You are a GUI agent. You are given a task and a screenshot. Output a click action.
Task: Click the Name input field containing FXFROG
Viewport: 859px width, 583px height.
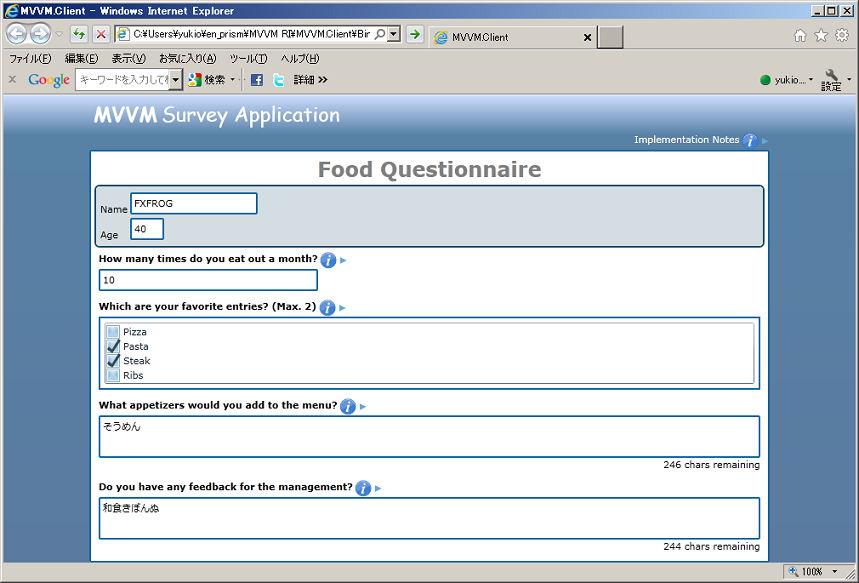(x=194, y=204)
